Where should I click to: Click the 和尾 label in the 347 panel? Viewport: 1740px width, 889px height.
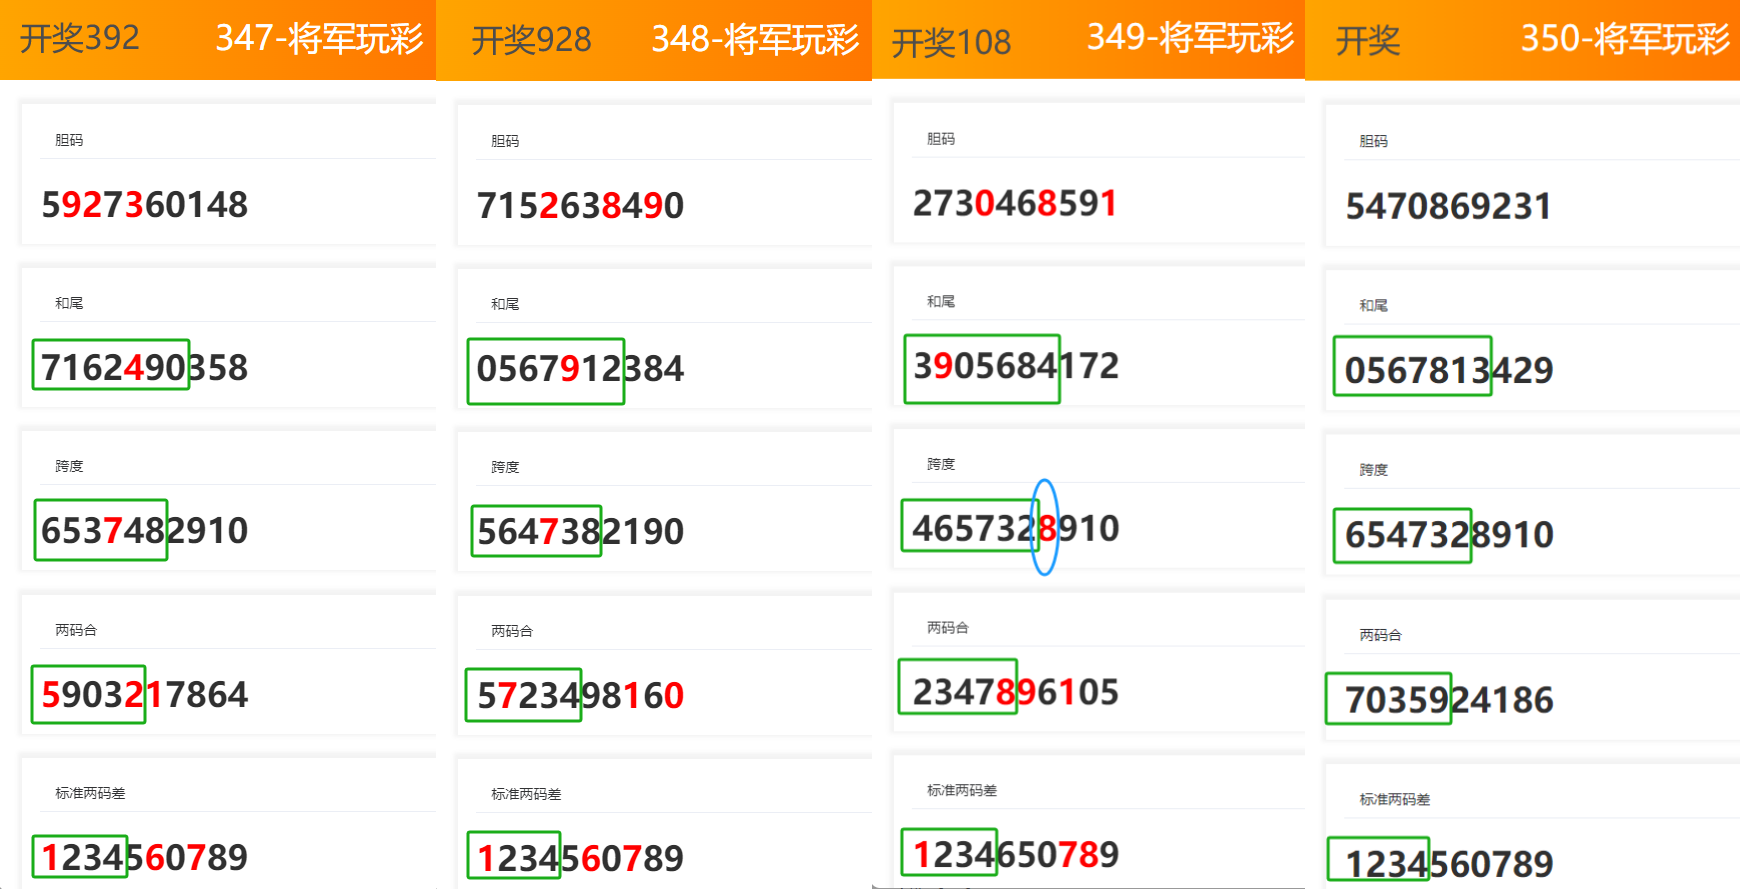pos(69,303)
